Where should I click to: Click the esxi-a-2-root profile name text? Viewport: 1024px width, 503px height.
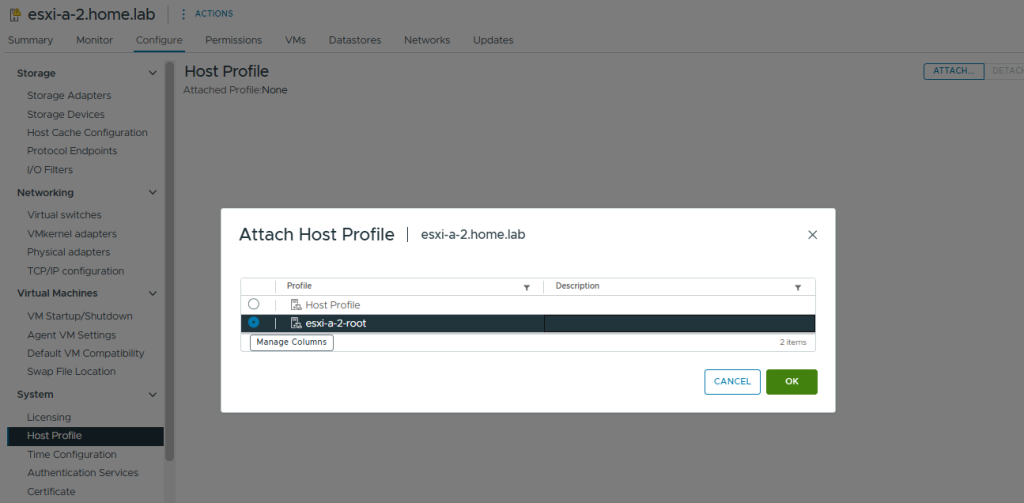click(336, 323)
